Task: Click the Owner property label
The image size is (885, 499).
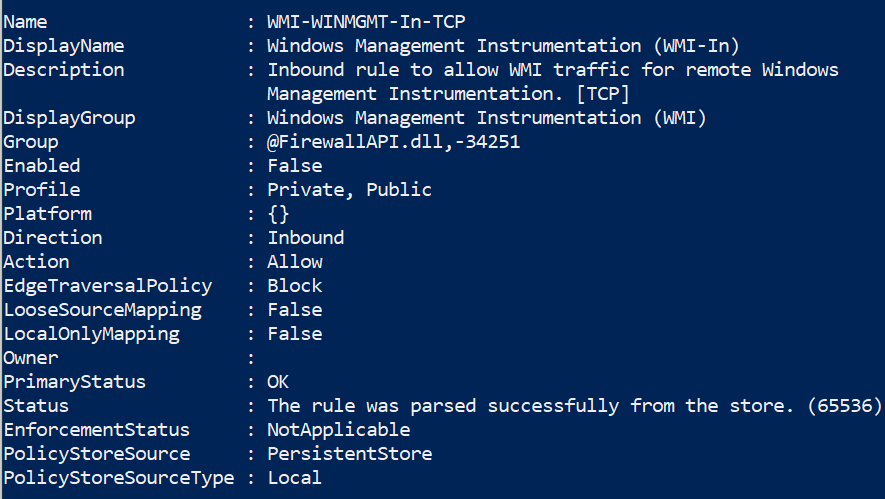Action: pyautogui.click(x=31, y=357)
